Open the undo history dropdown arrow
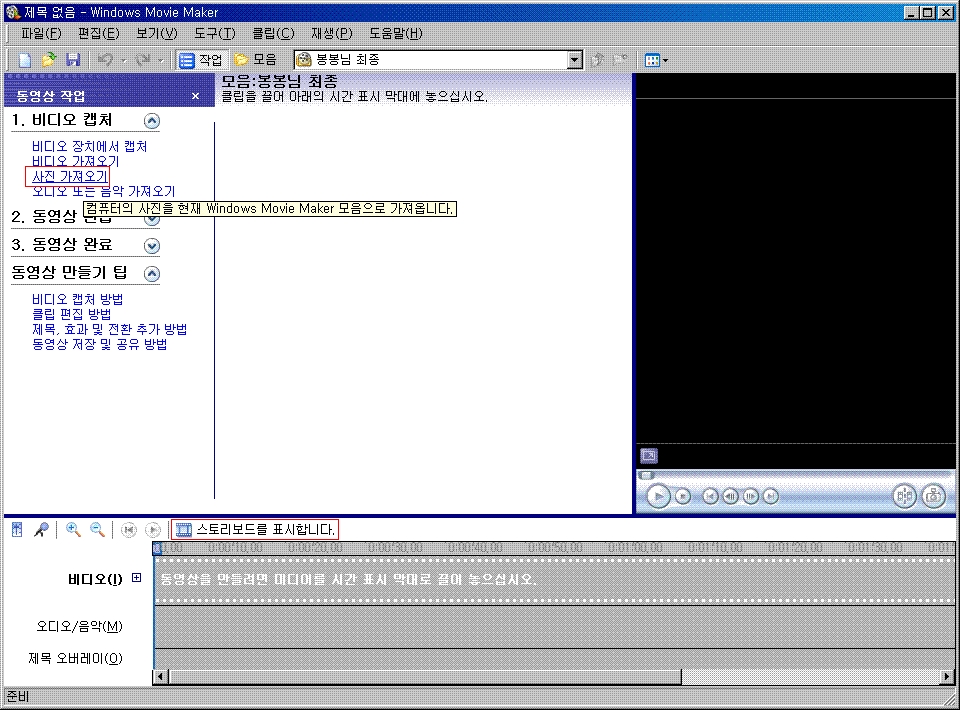 coord(124,61)
